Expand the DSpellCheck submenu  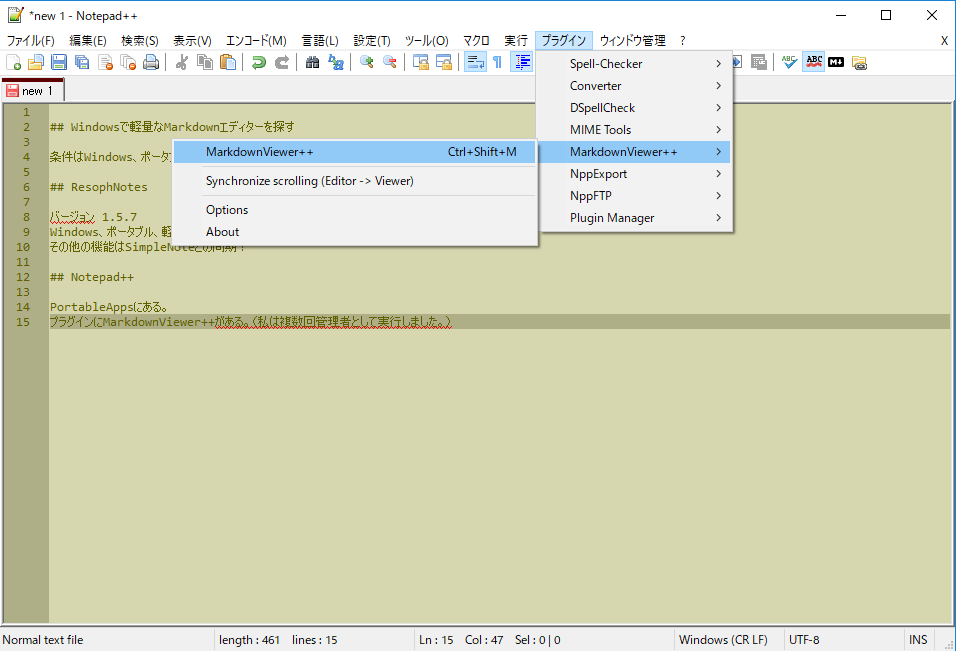tap(634, 107)
